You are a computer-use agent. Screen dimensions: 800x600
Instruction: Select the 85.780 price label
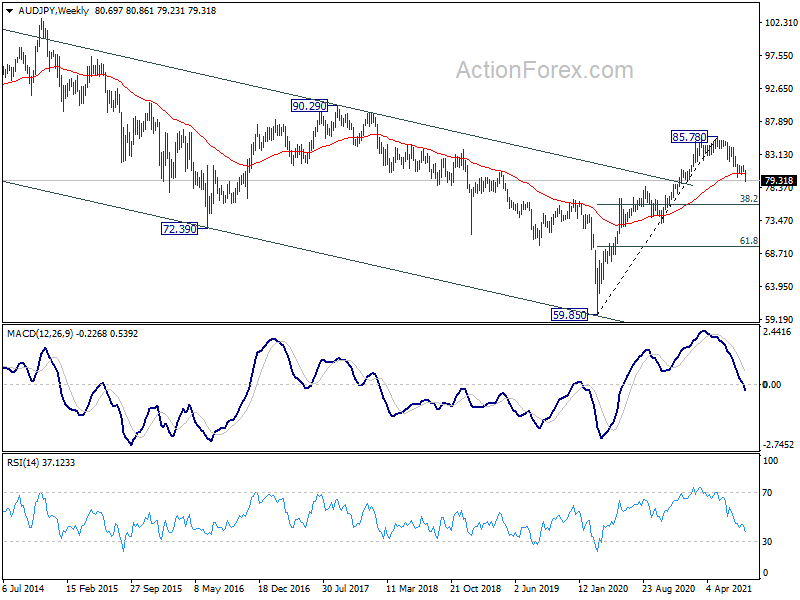tap(689, 137)
